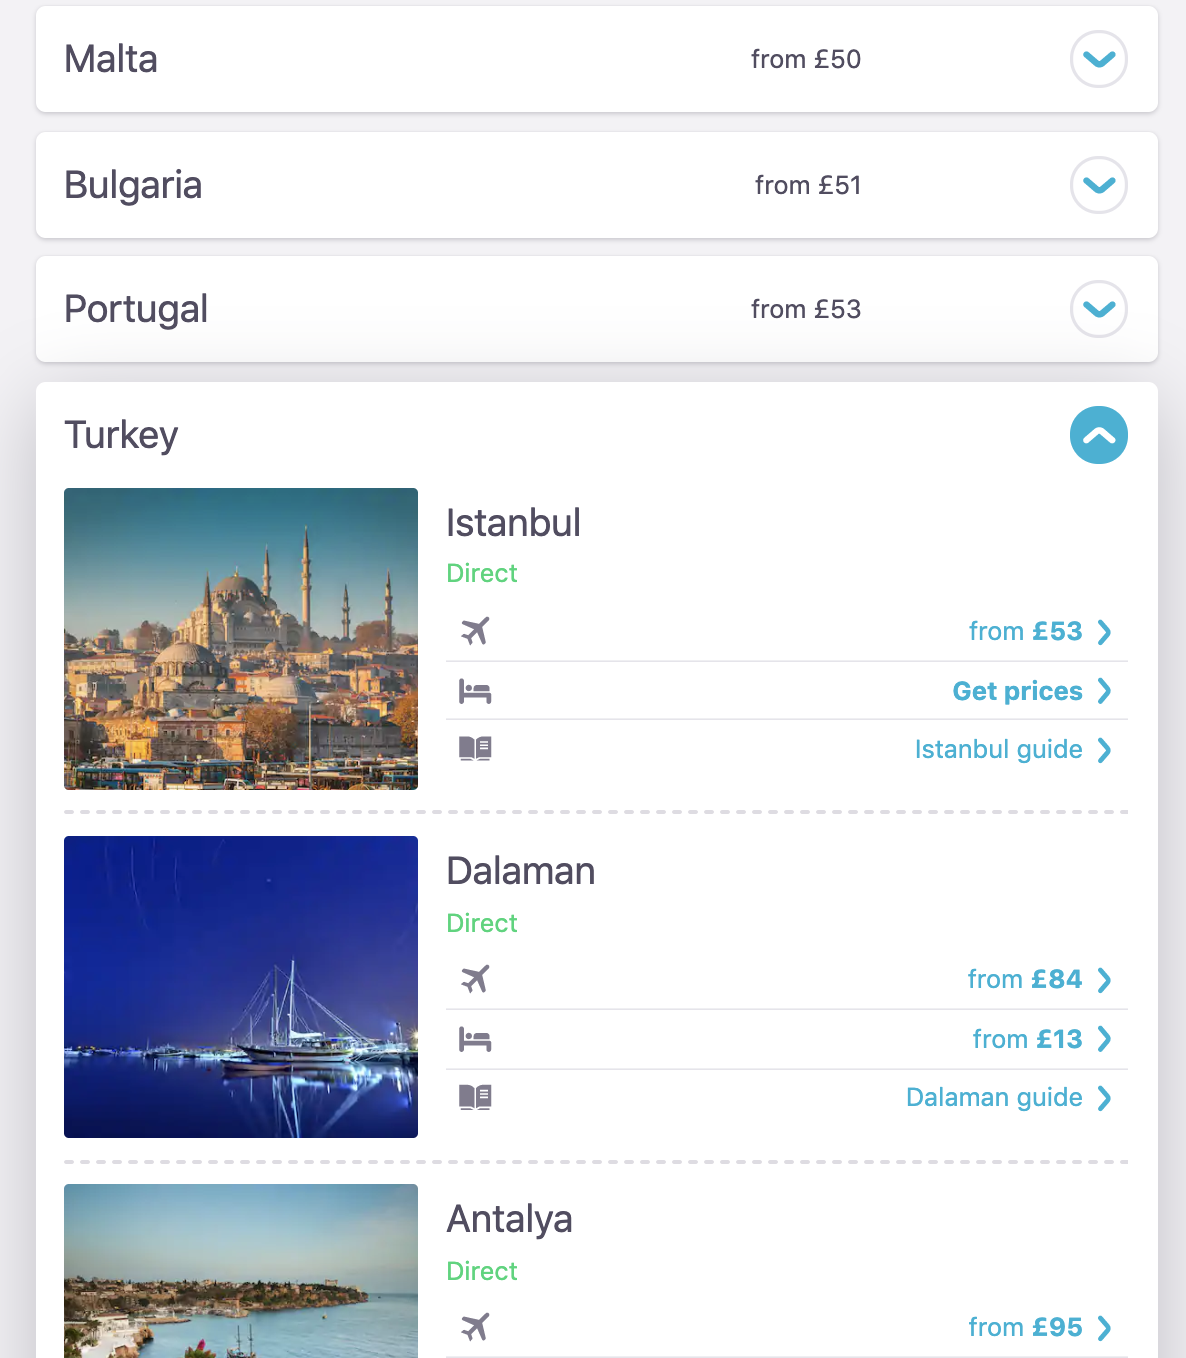Open Istanbul flights from £53
Screen dimensions: 1186x1358
point(1038,631)
